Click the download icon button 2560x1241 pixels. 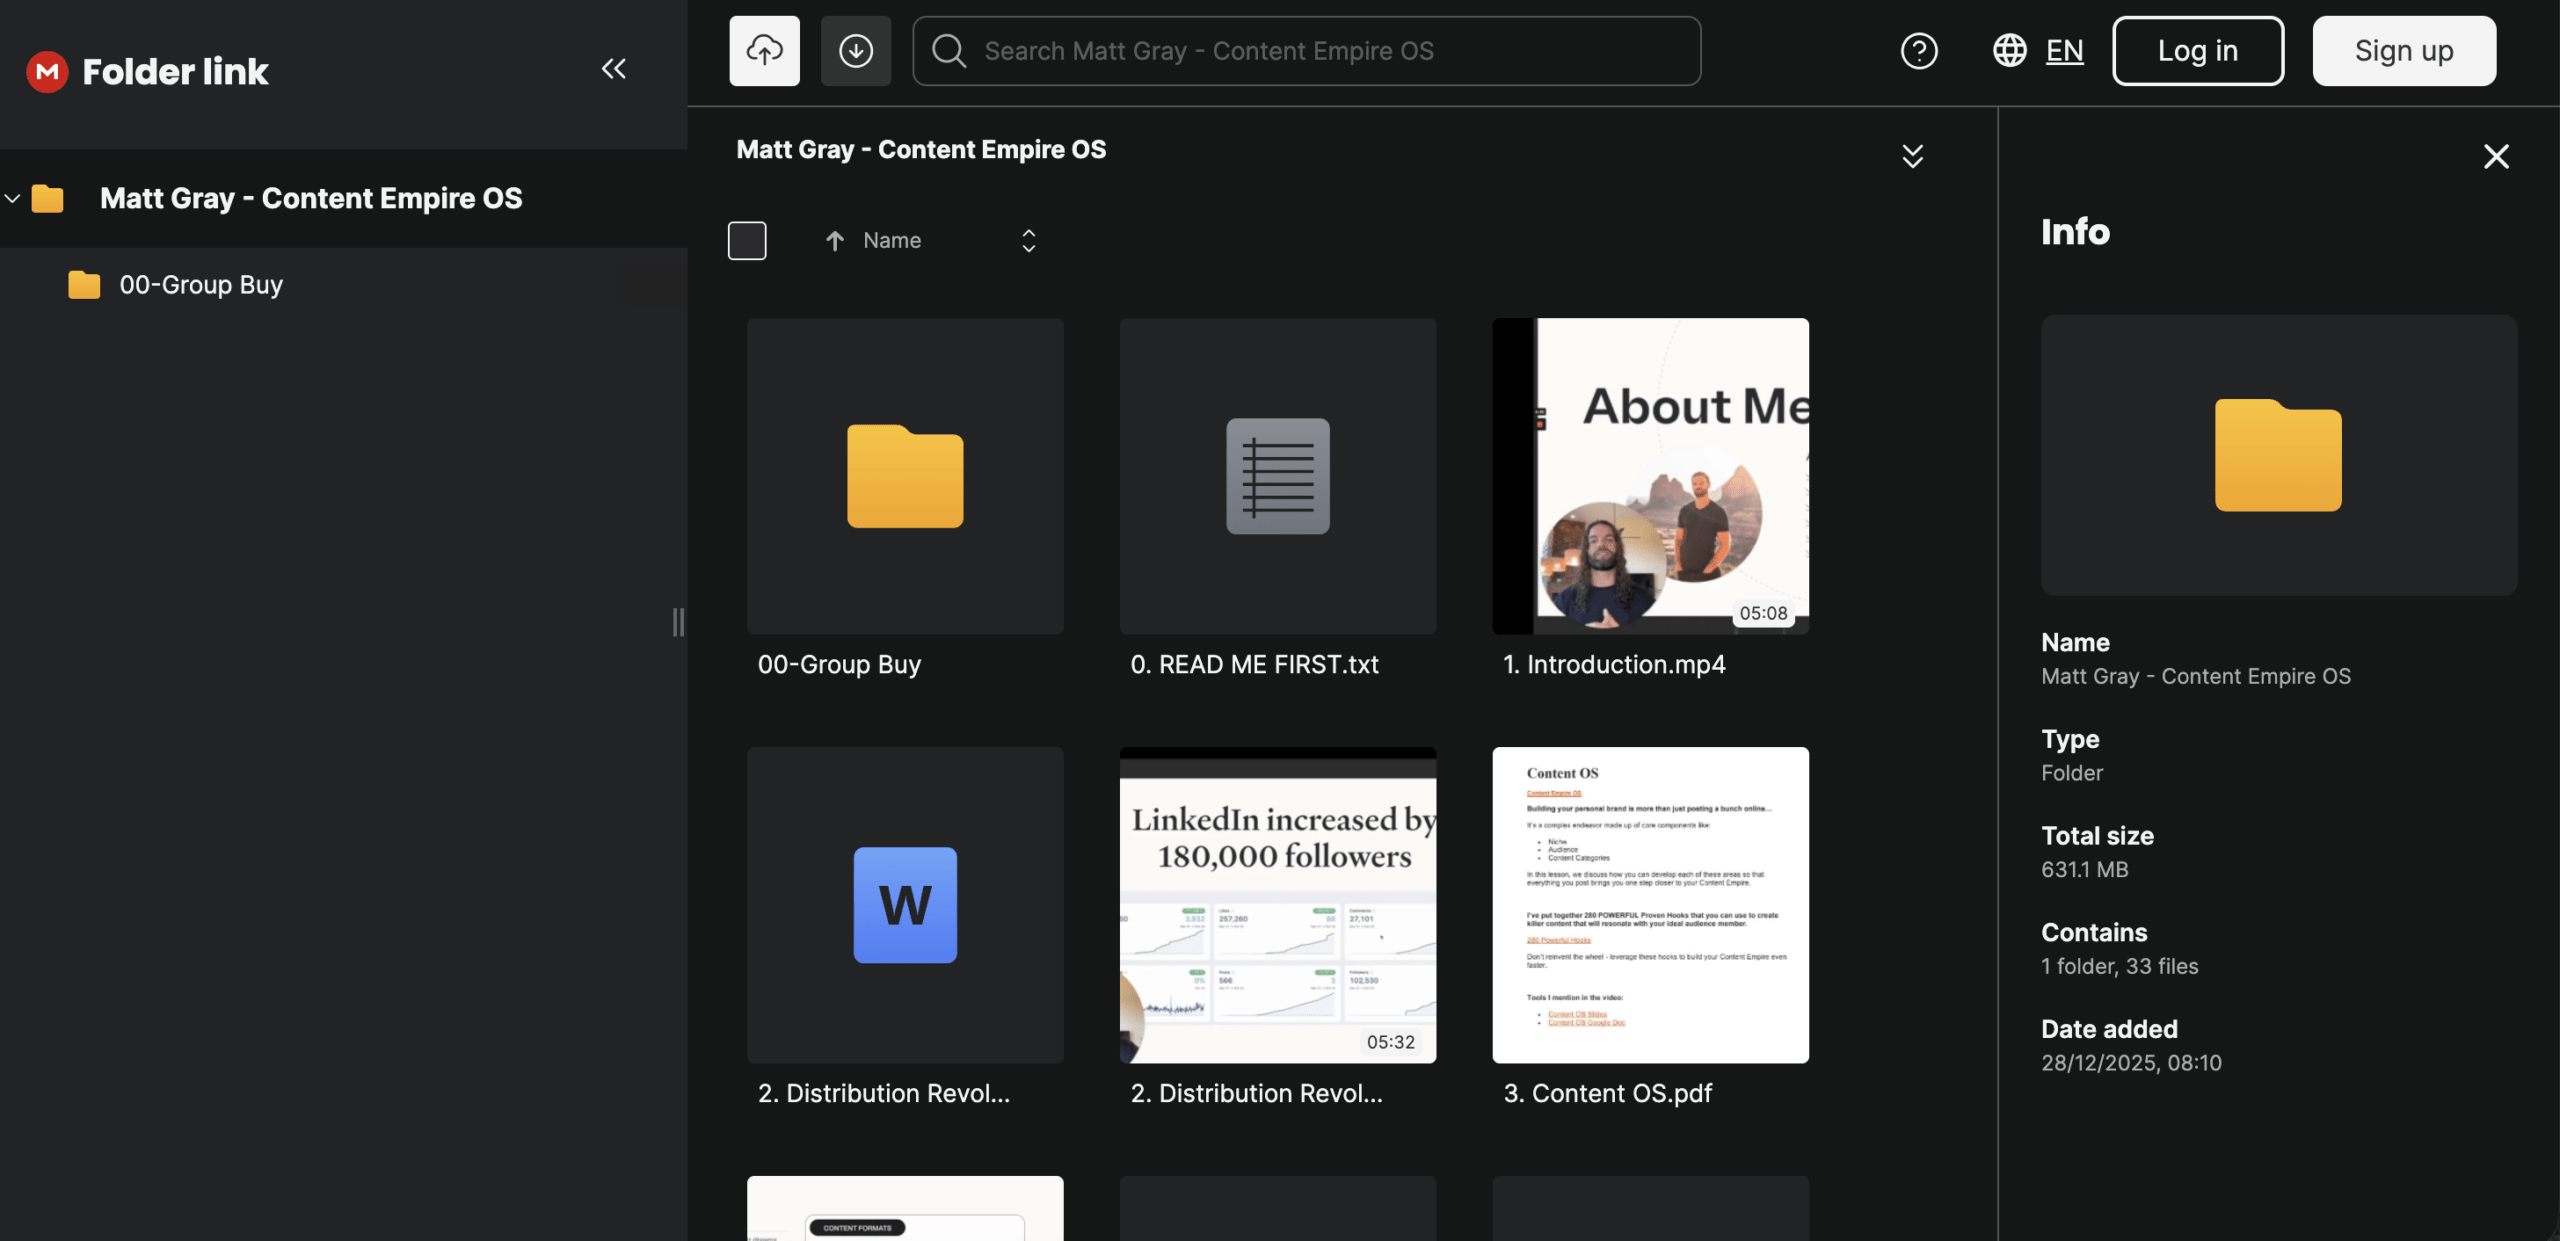pos(855,51)
